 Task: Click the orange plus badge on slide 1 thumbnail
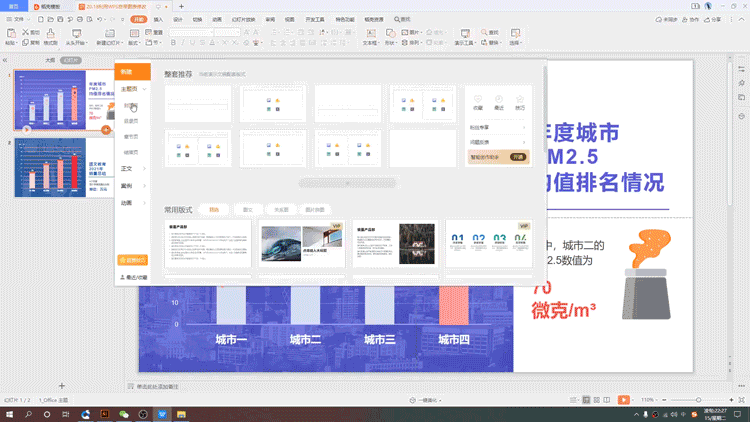106,130
